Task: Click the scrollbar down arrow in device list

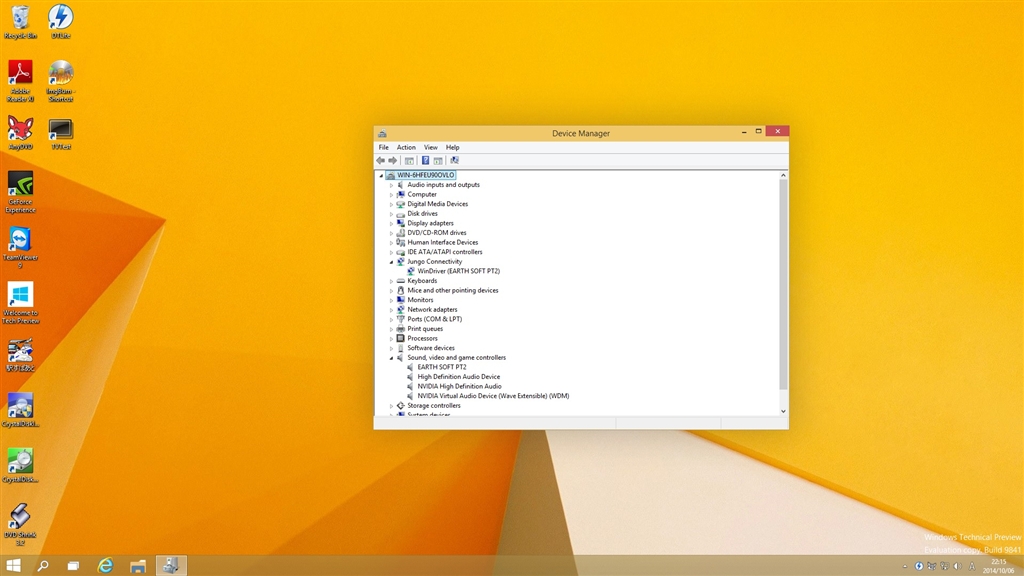Action: pyautogui.click(x=783, y=411)
